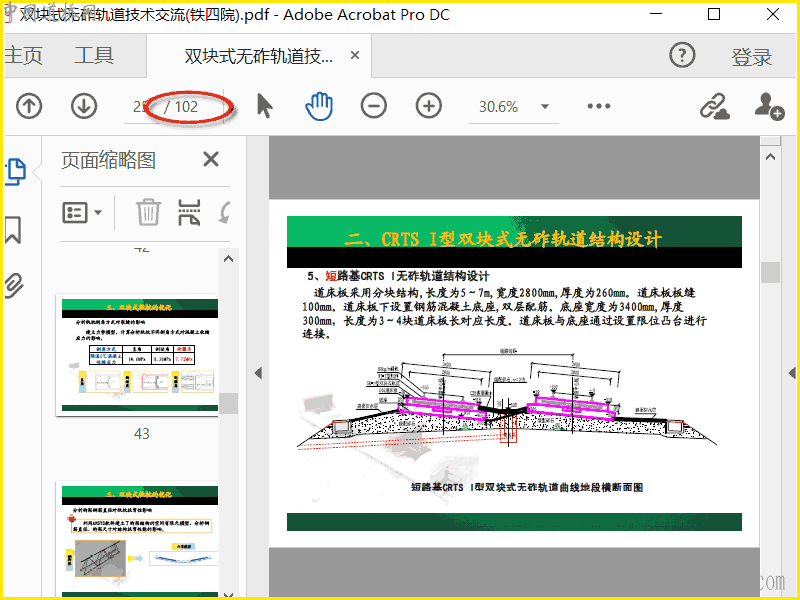The image size is (800, 600).
Task: Close the 双块式无砟轨道技... document tab
Action: click(355, 55)
